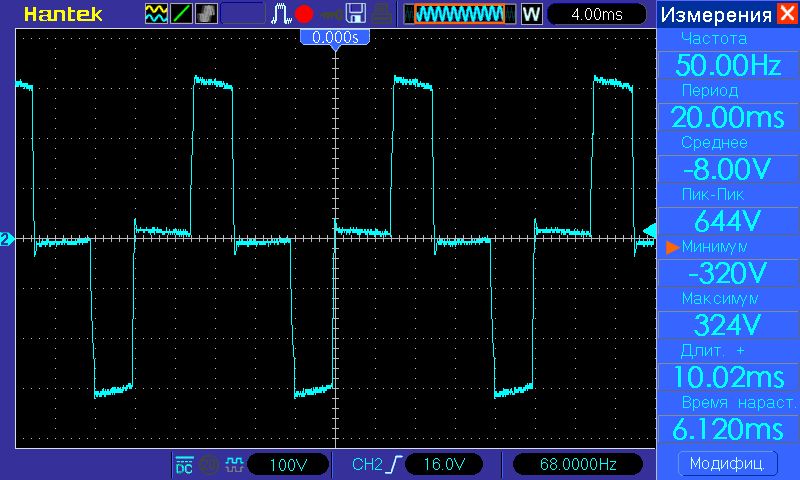Save the capture with the floppy disk icon
This screenshot has height=480, width=800.
click(x=356, y=14)
